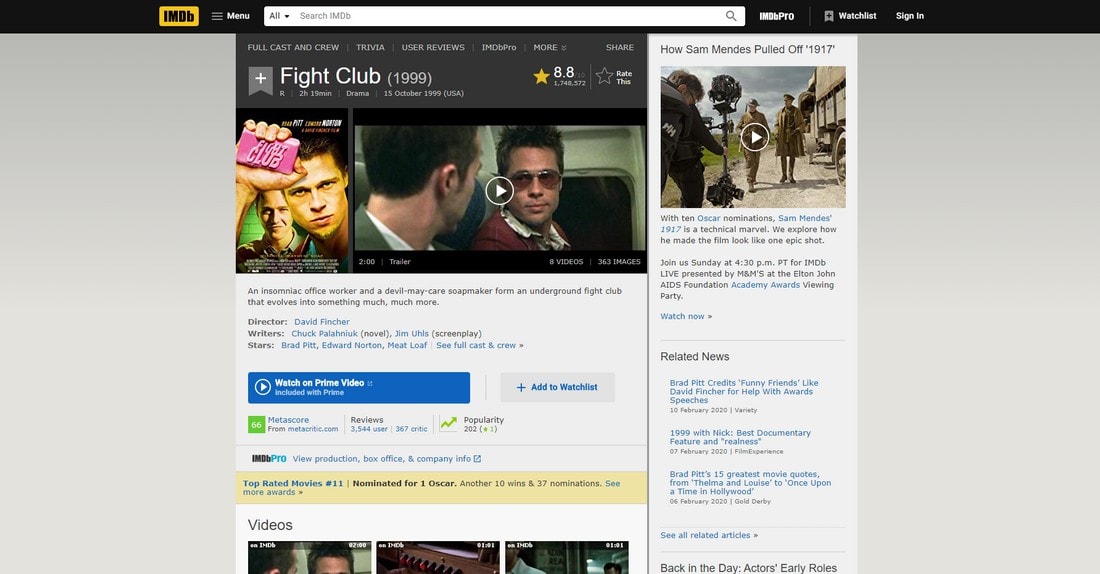Click the IMDb logo
Image resolution: width=1100 pixels, height=574 pixels.
(x=179, y=16)
